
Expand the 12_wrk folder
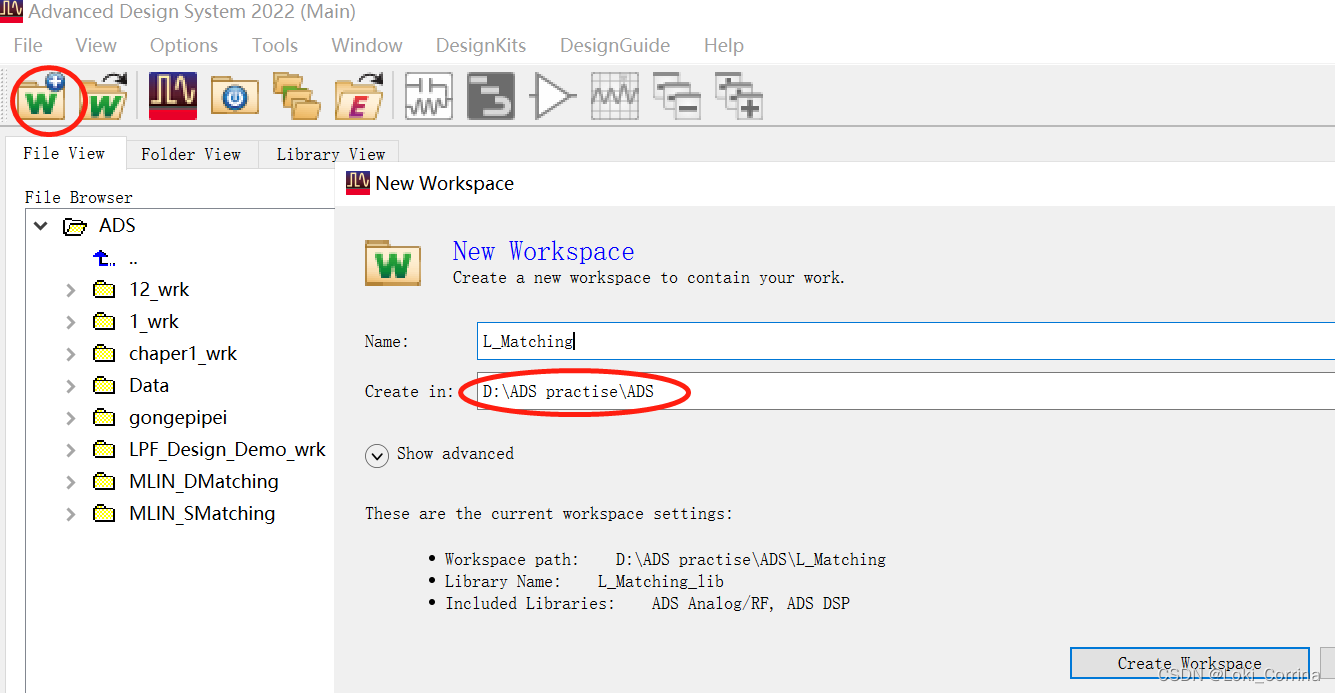[x=71, y=290]
